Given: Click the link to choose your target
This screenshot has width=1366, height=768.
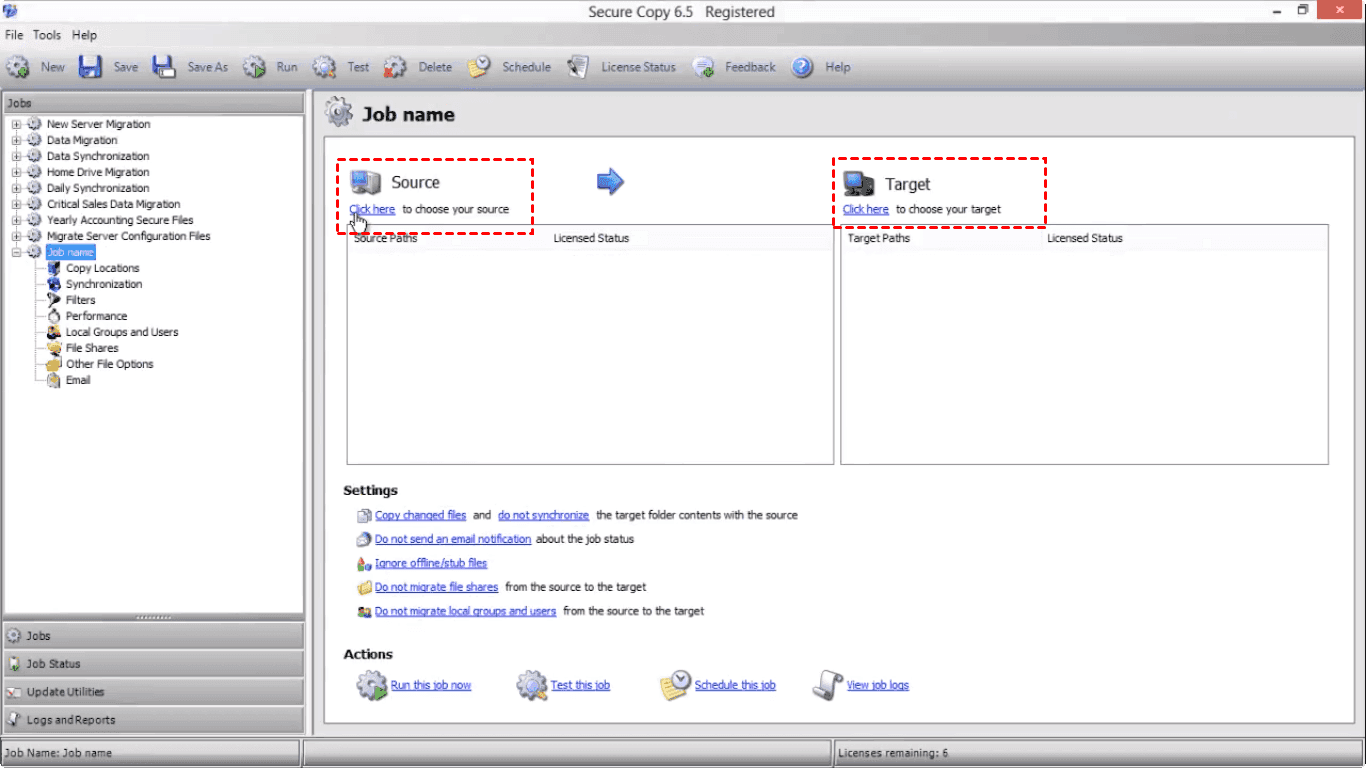Looking at the screenshot, I should (865, 209).
